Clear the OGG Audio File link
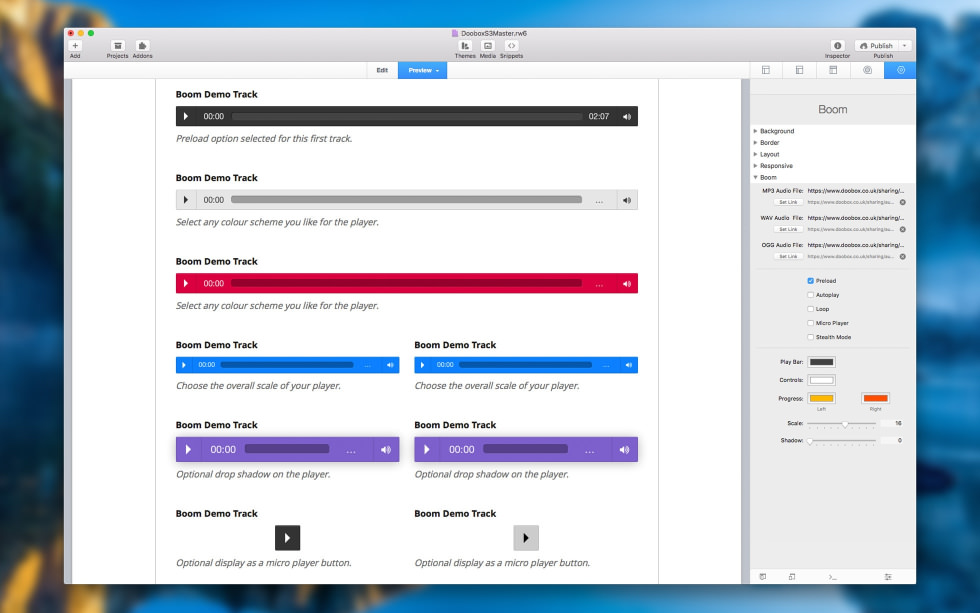 tap(902, 257)
